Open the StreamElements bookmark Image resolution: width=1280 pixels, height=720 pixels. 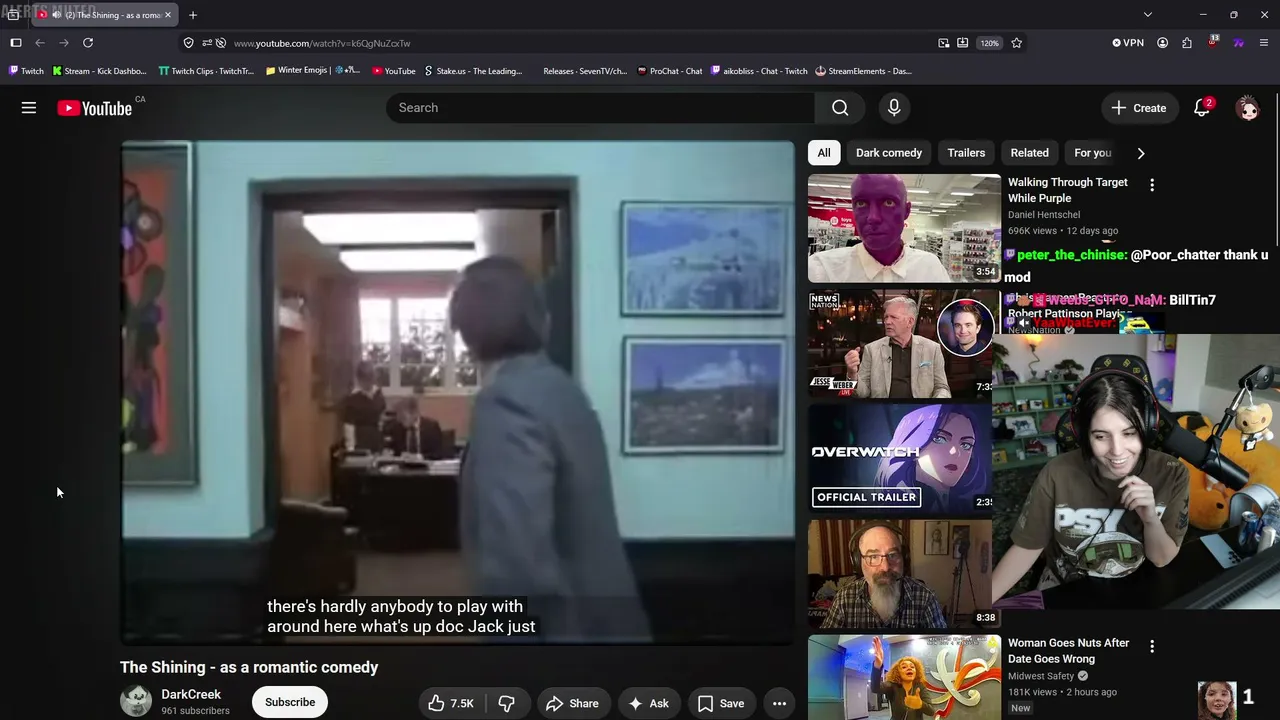click(x=864, y=71)
